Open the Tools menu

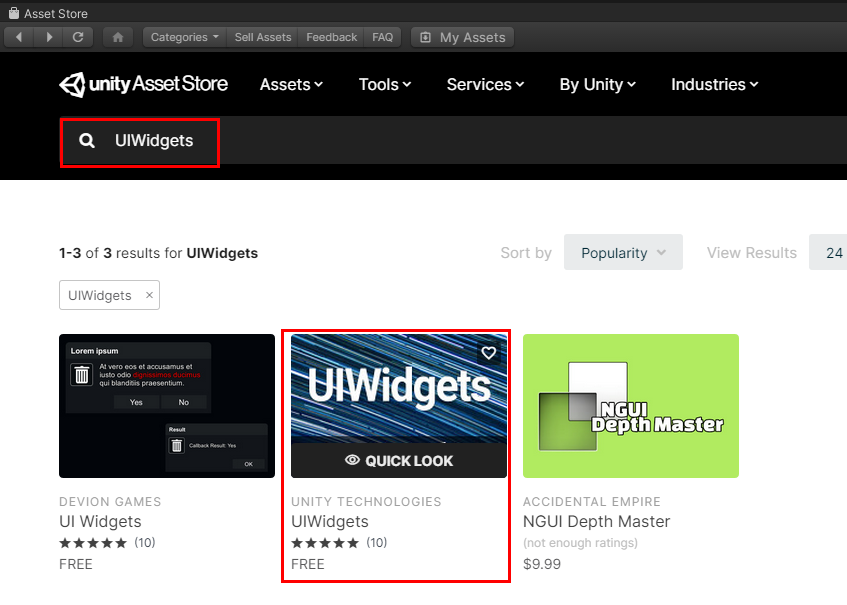[384, 85]
